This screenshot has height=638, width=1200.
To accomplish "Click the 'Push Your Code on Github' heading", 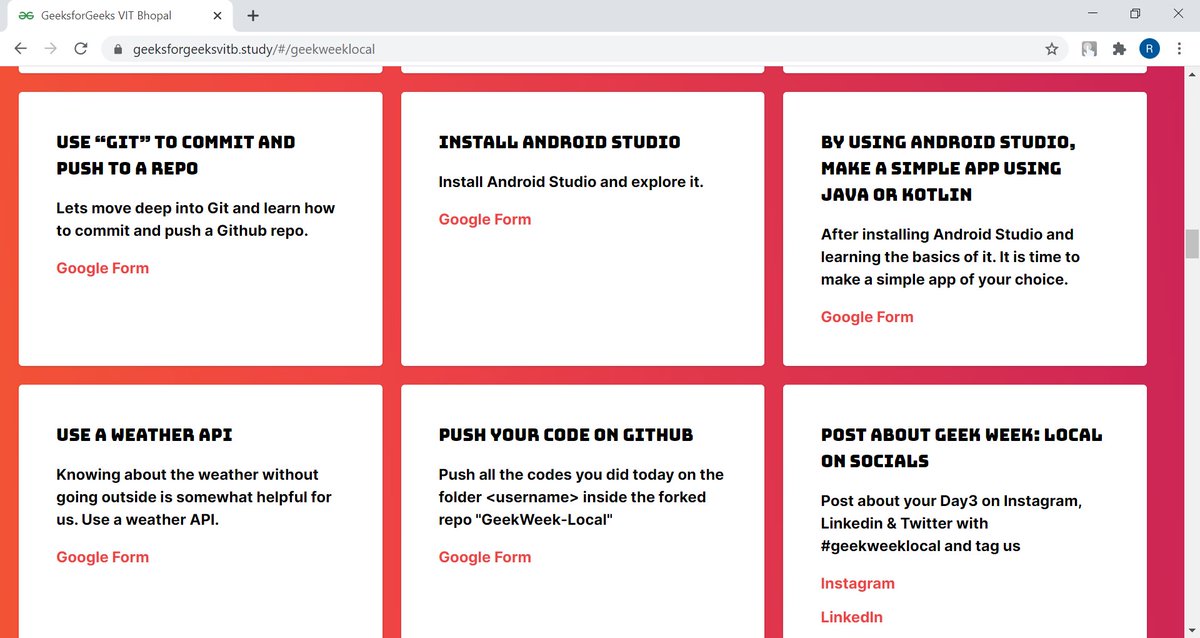I will (x=566, y=435).
